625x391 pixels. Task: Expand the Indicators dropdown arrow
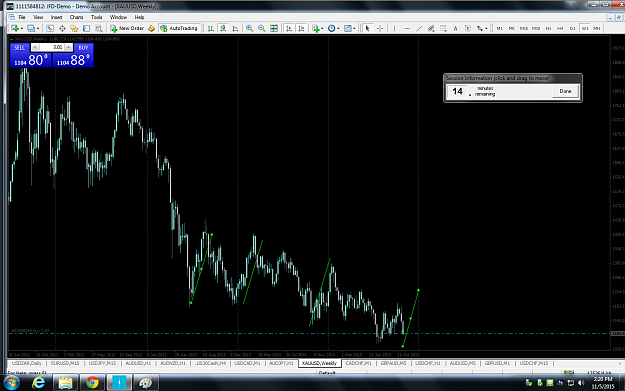322,29
